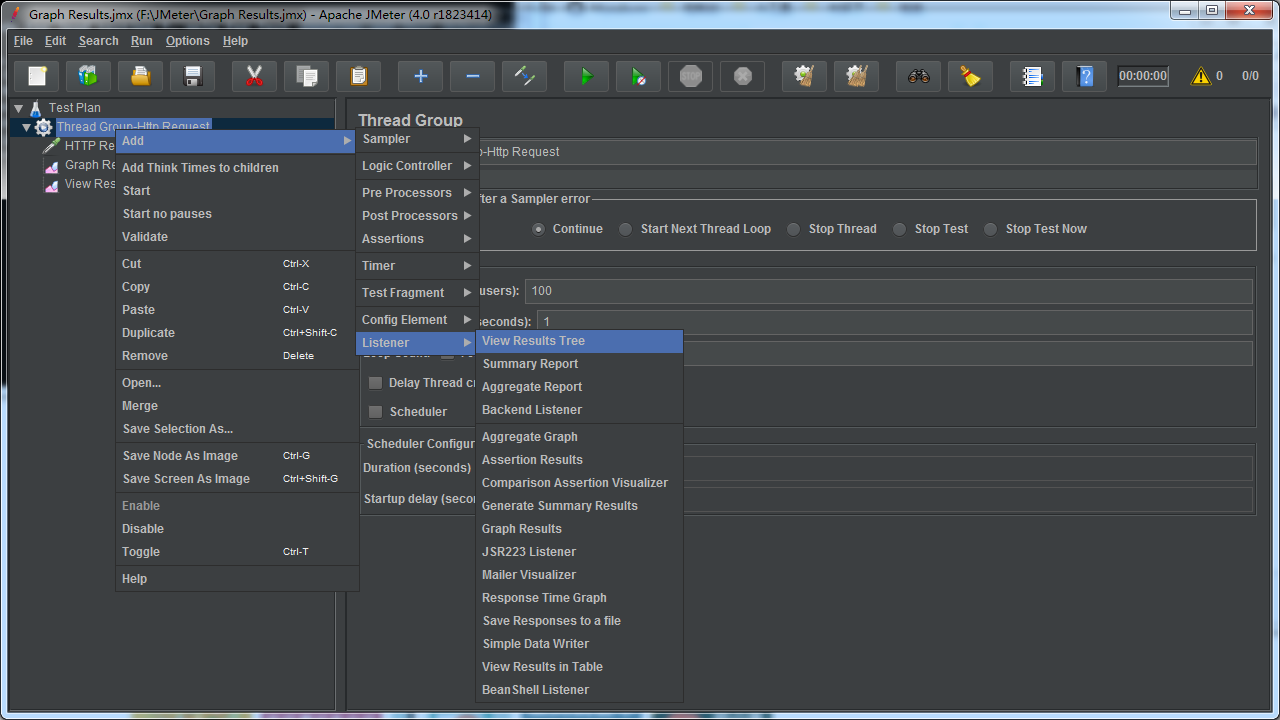Screen dimensions: 1280x720
Task: Click Start no pauses toolbar icon
Action: pos(639,76)
